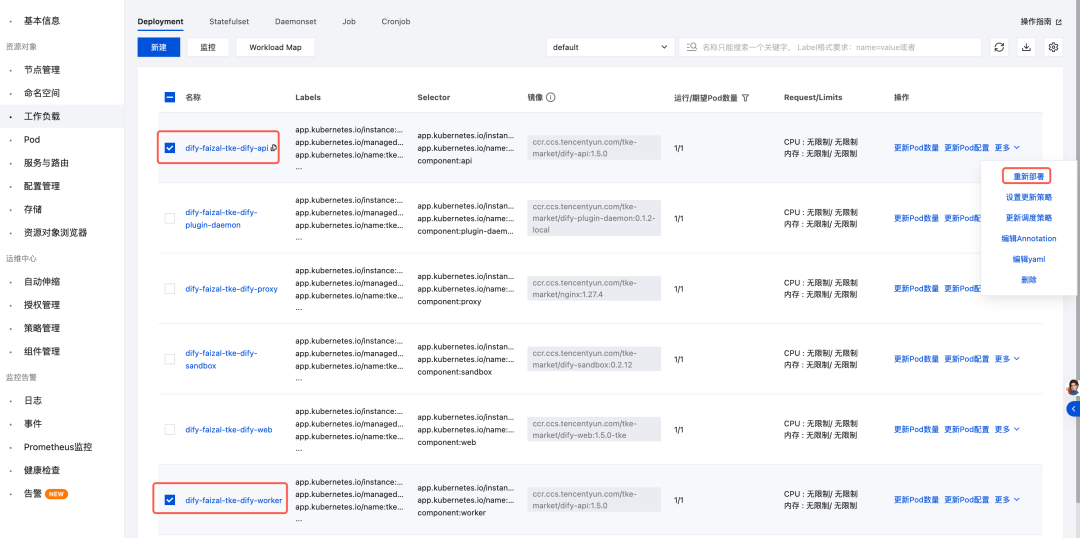This screenshot has height=538, width=1080.
Task: Check the dify-sandbox row checkbox
Action: (x=170, y=359)
